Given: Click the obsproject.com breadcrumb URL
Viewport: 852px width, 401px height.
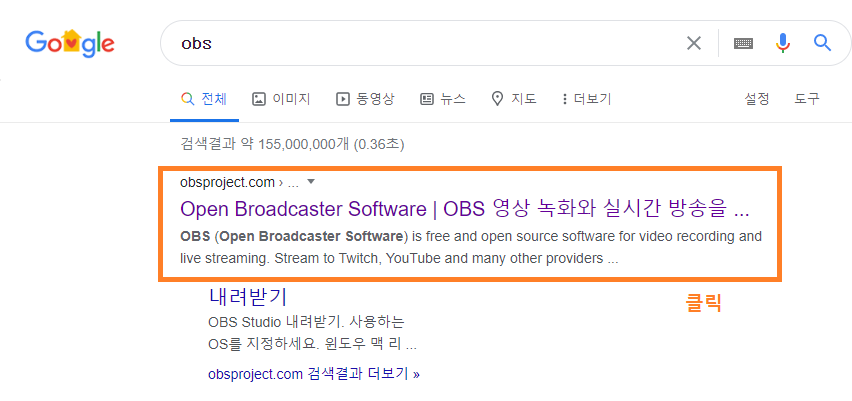Looking at the screenshot, I should coord(239,183).
